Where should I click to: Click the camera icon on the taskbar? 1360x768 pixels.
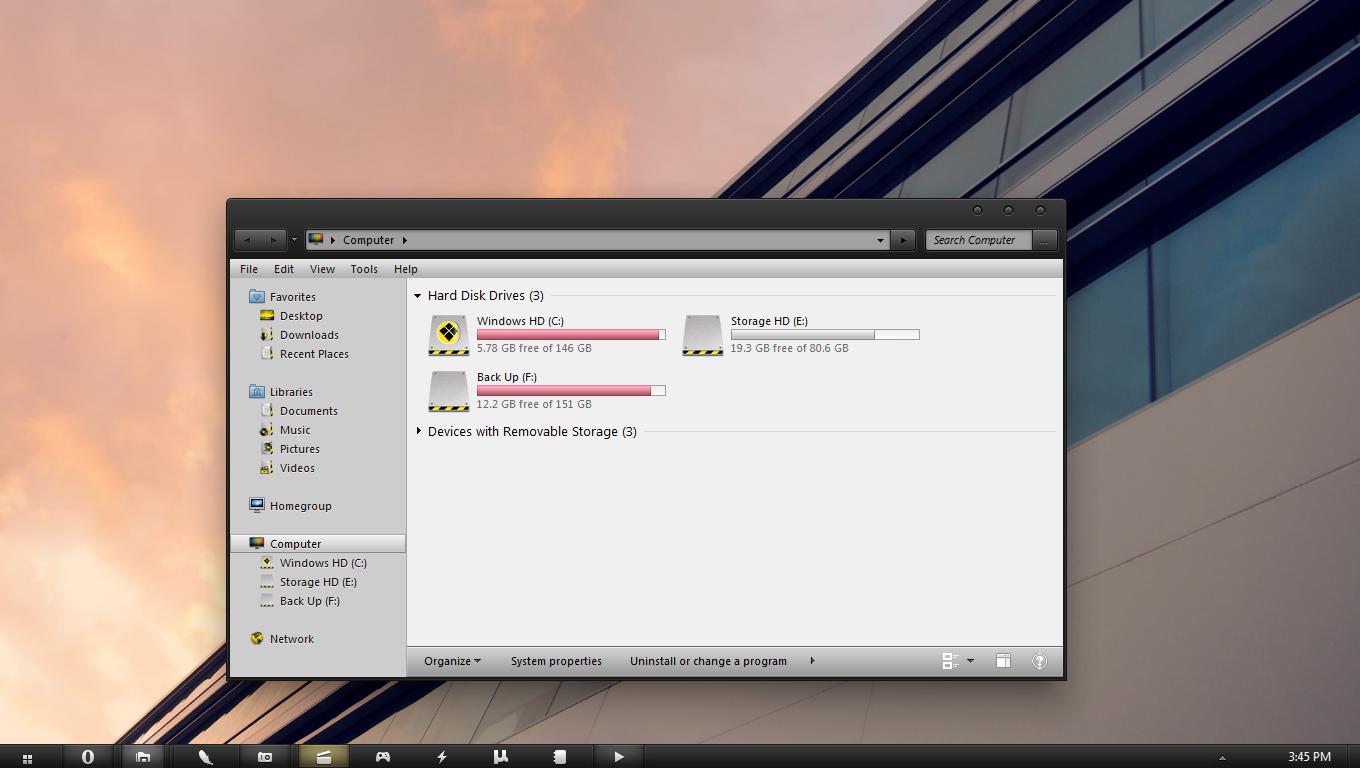tap(265, 757)
